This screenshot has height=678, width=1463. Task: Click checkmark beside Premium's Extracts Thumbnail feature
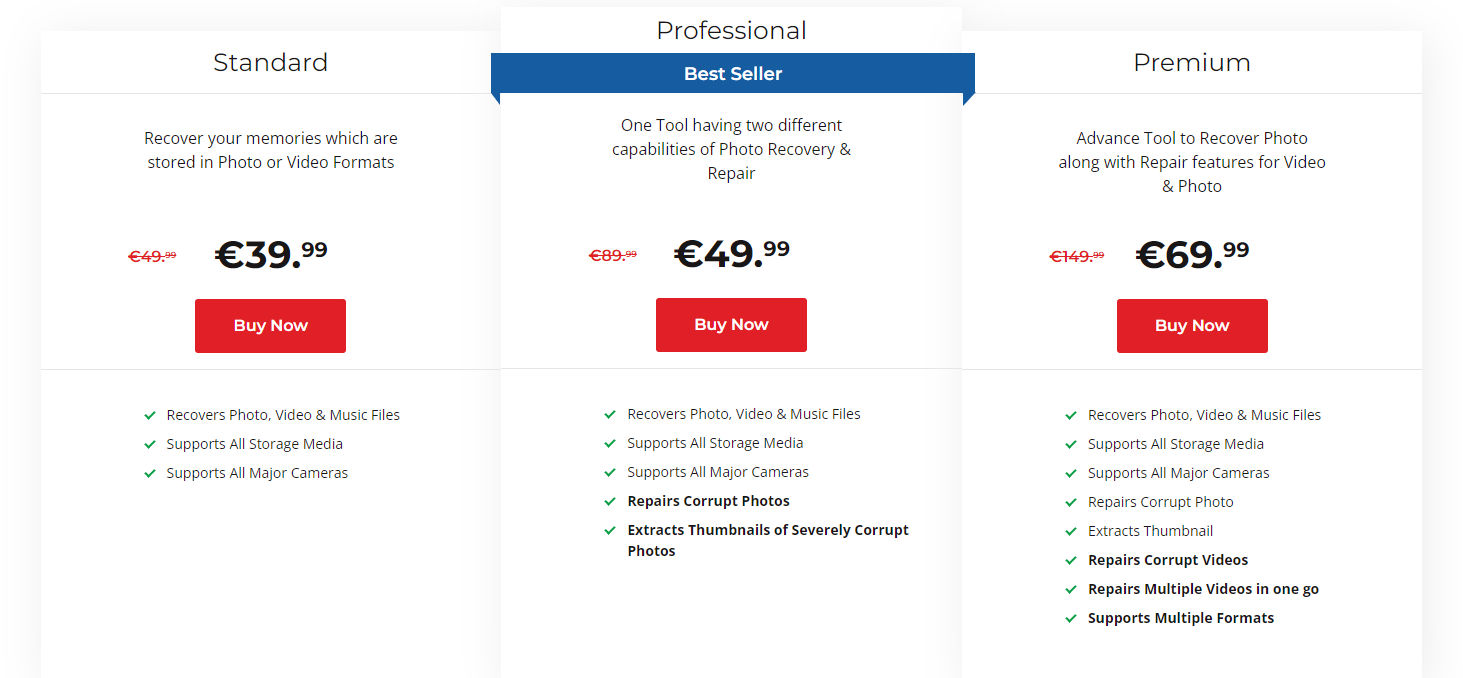pyautogui.click(x=1071, y=532)
